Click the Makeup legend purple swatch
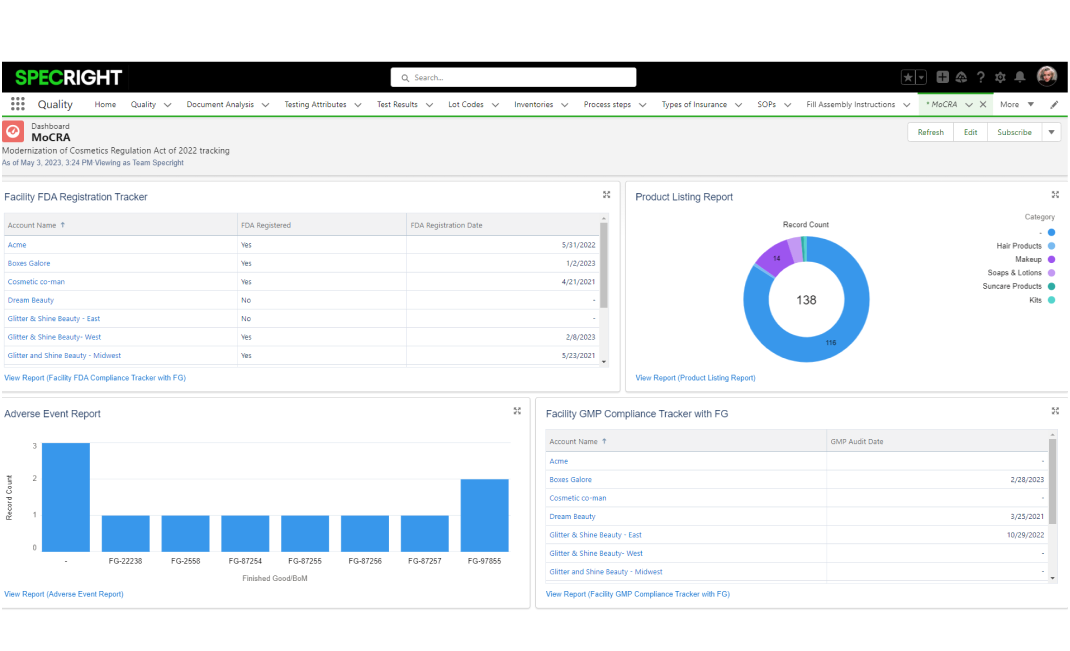 tap(1052, 259)
